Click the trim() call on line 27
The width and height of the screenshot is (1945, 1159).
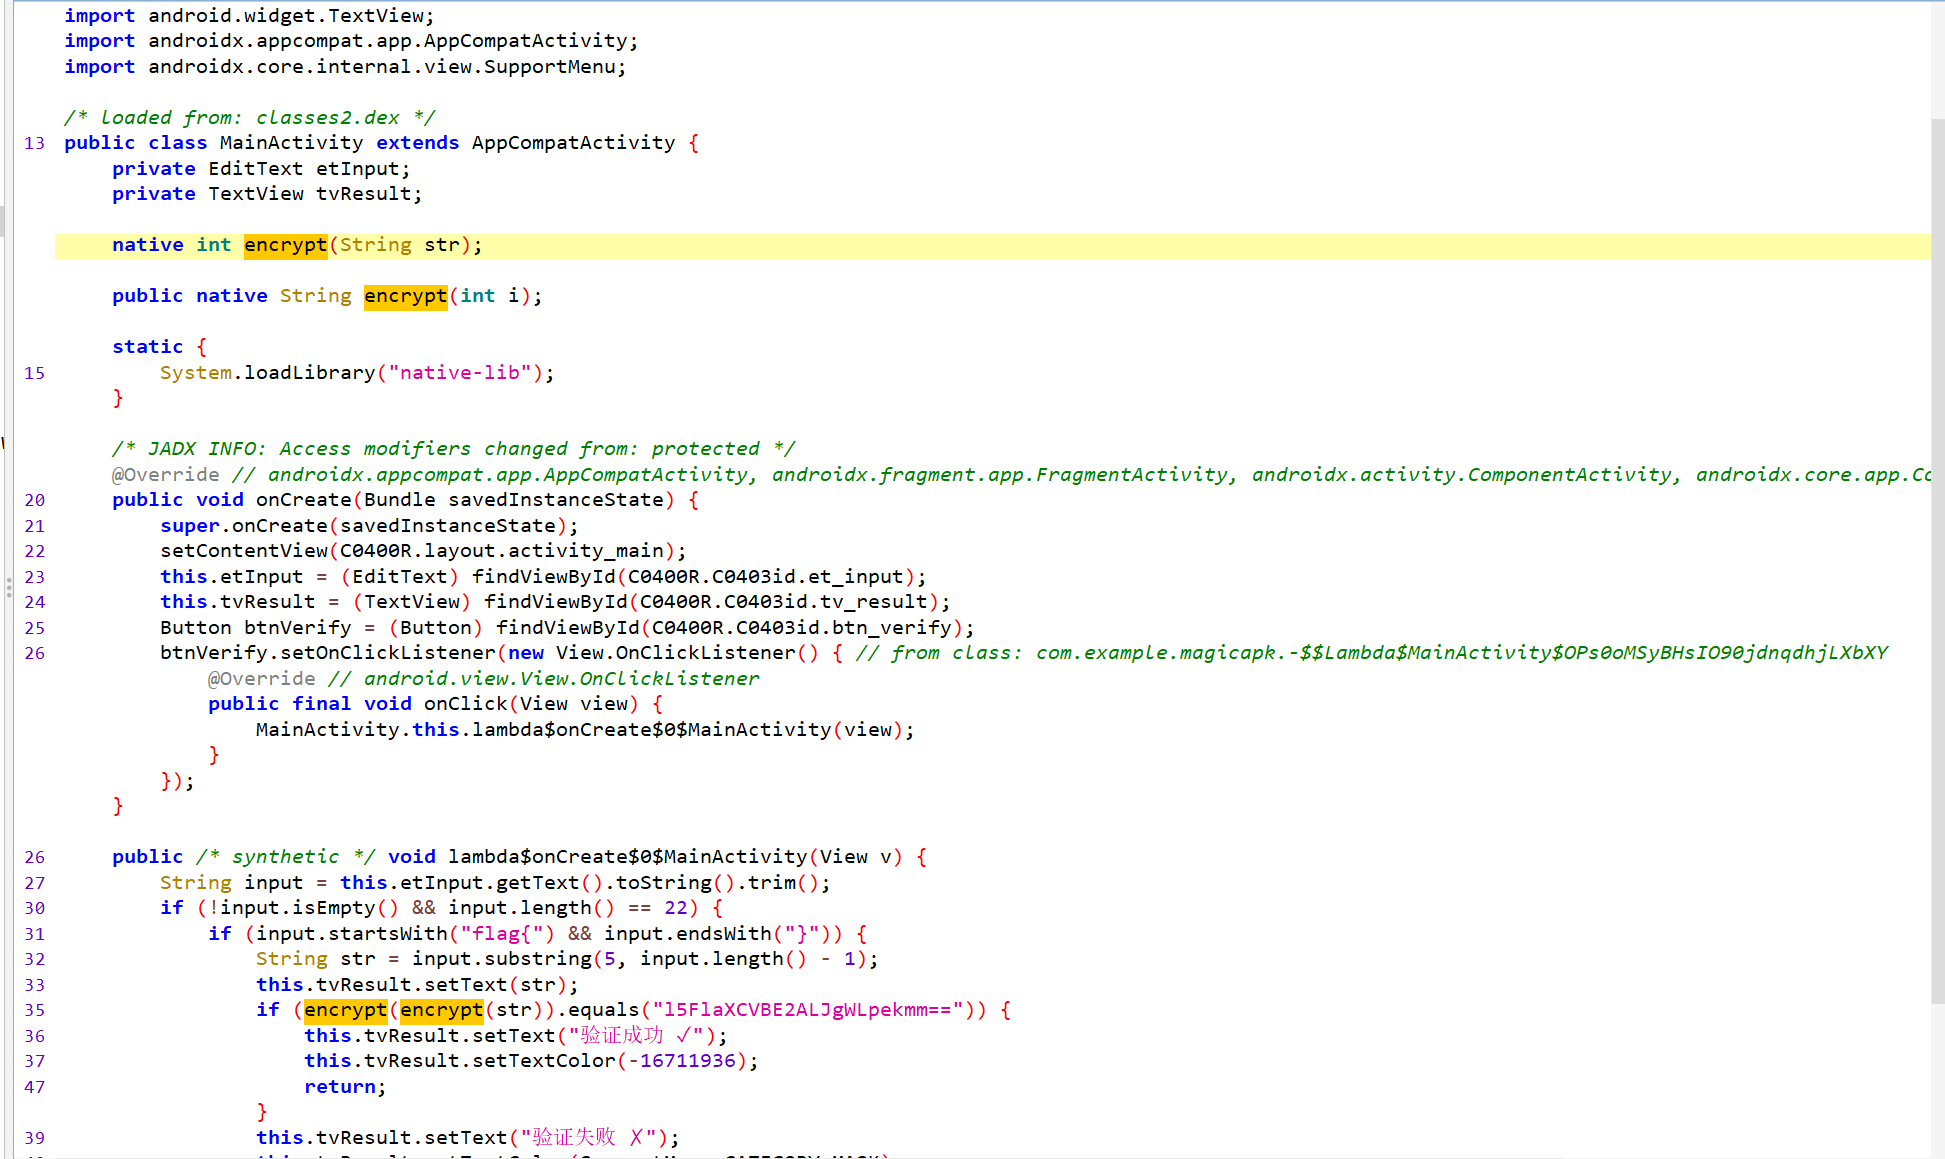(x=784, y=883)
